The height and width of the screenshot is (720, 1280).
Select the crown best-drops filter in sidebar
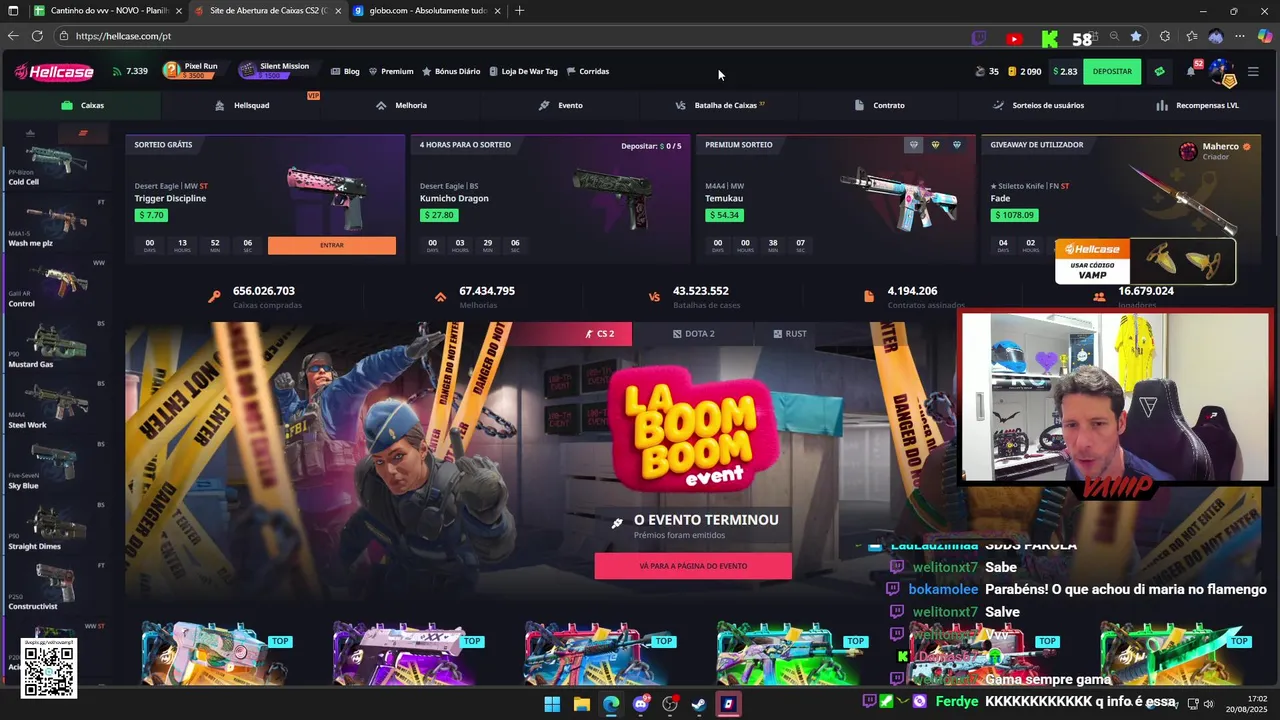click(30, 133)
